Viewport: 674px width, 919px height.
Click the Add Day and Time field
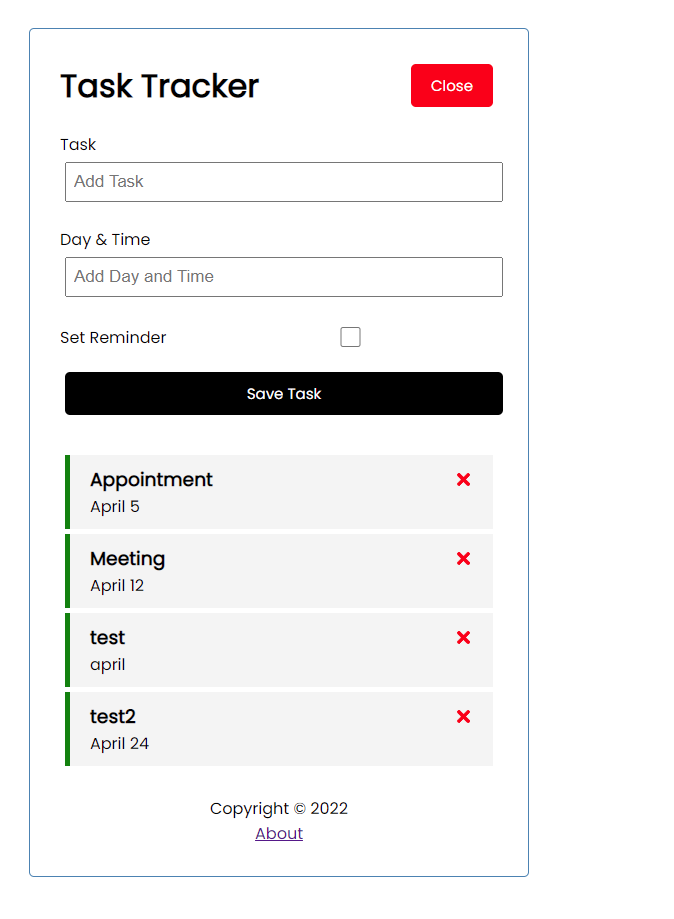[283, 276]
